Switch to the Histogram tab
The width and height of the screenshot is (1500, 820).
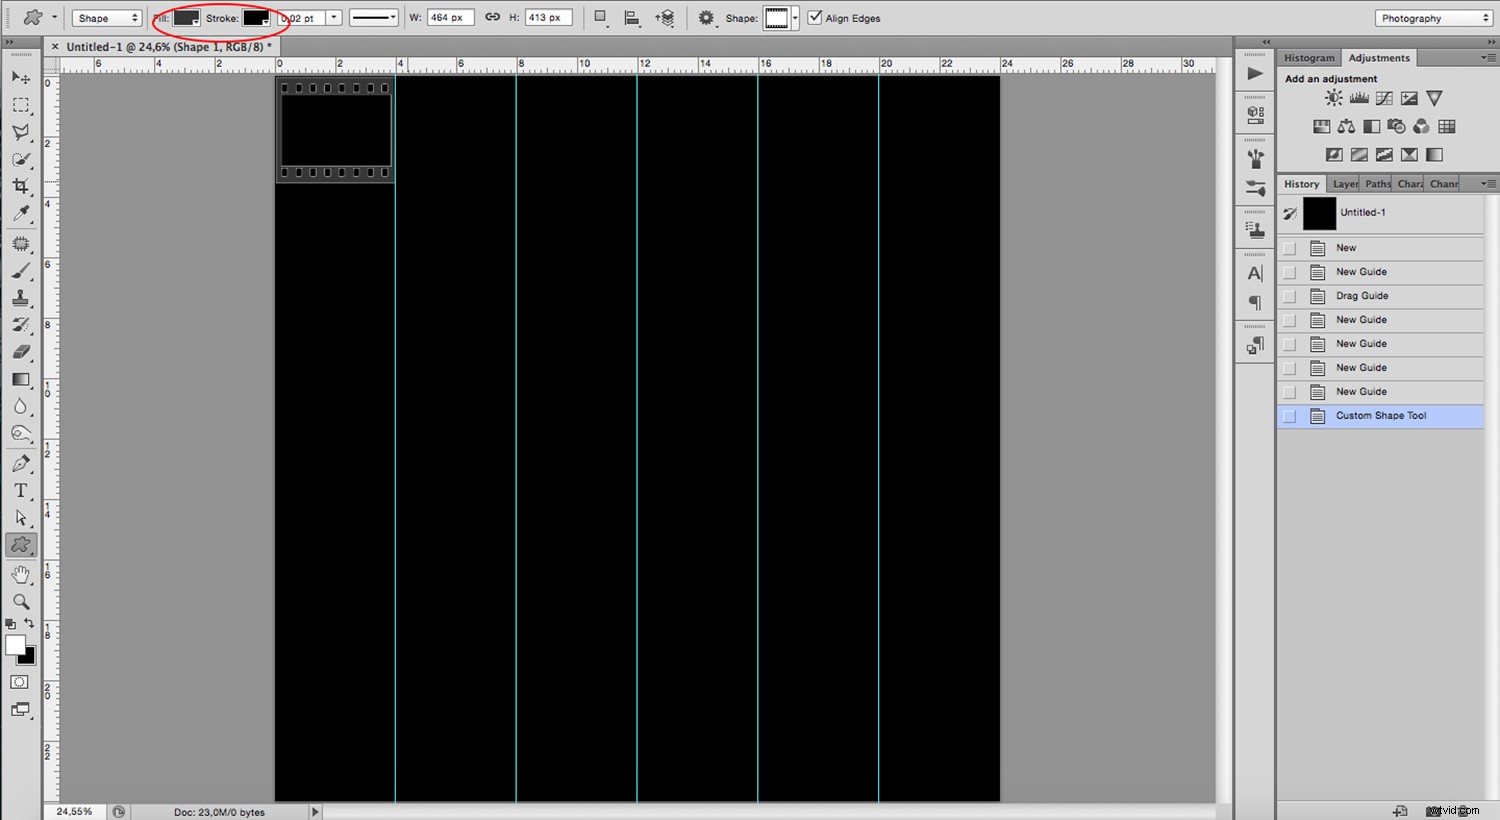[1309, 57]
